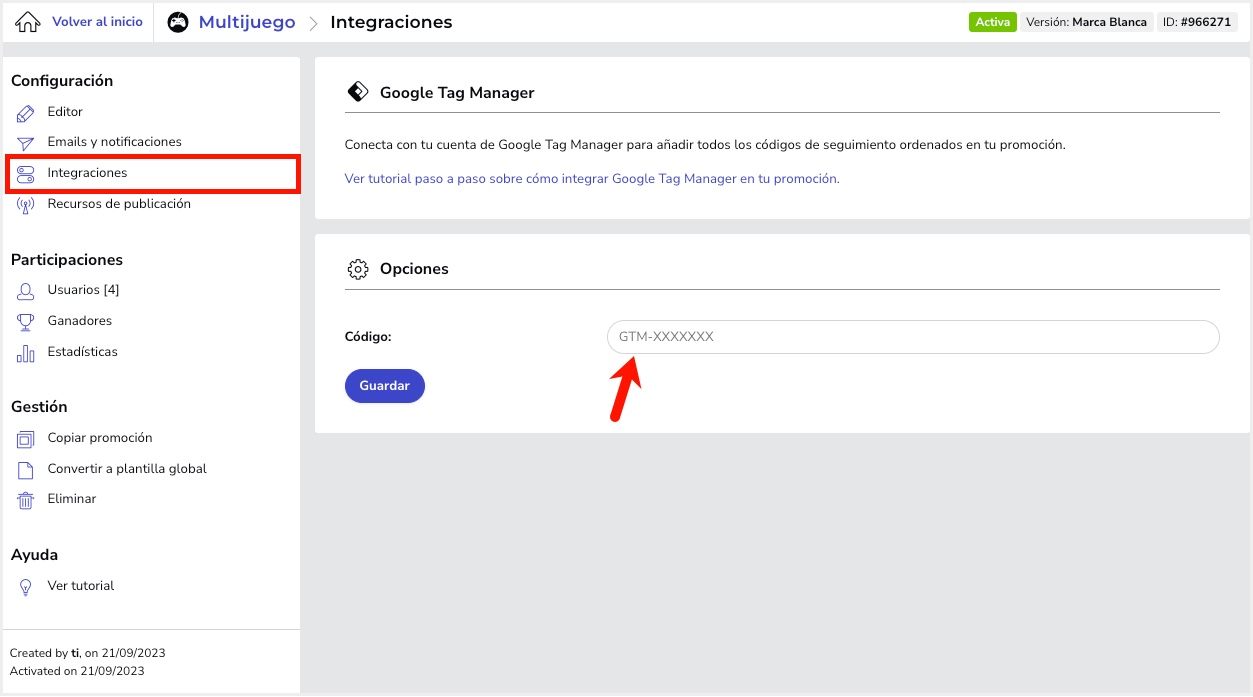Open Integraciones in the sidebar
The width and height of the screenshot is (1253, 697).
tap(87, 173)
